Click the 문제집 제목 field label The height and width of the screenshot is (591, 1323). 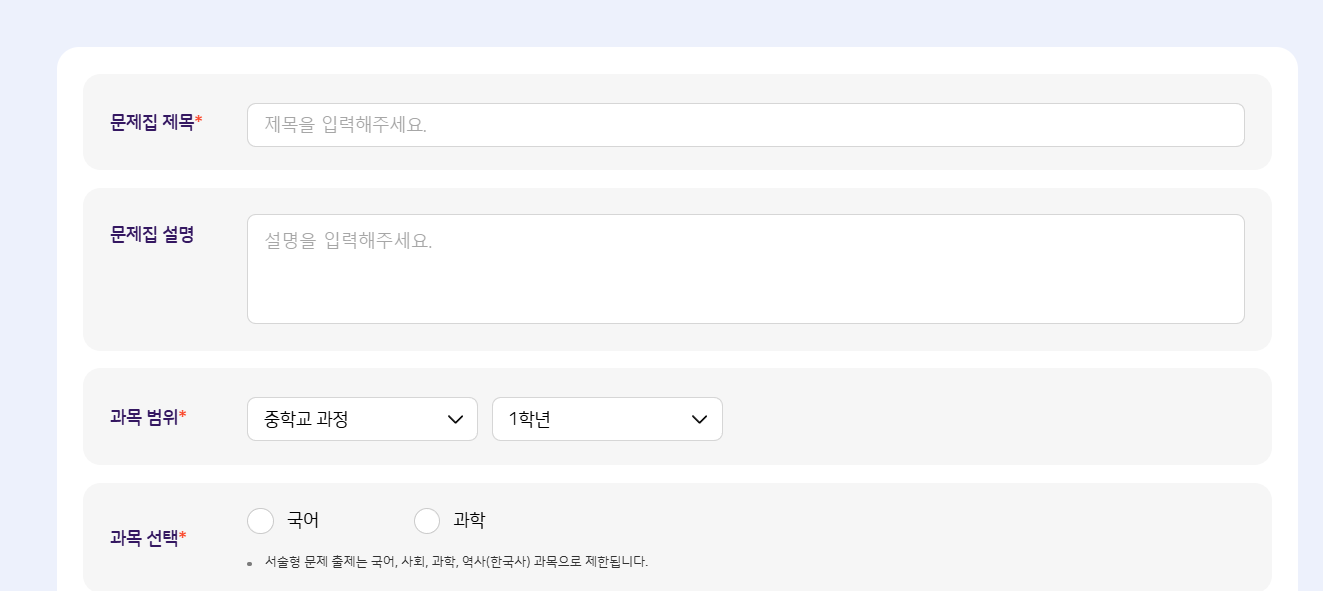point(152,123)
